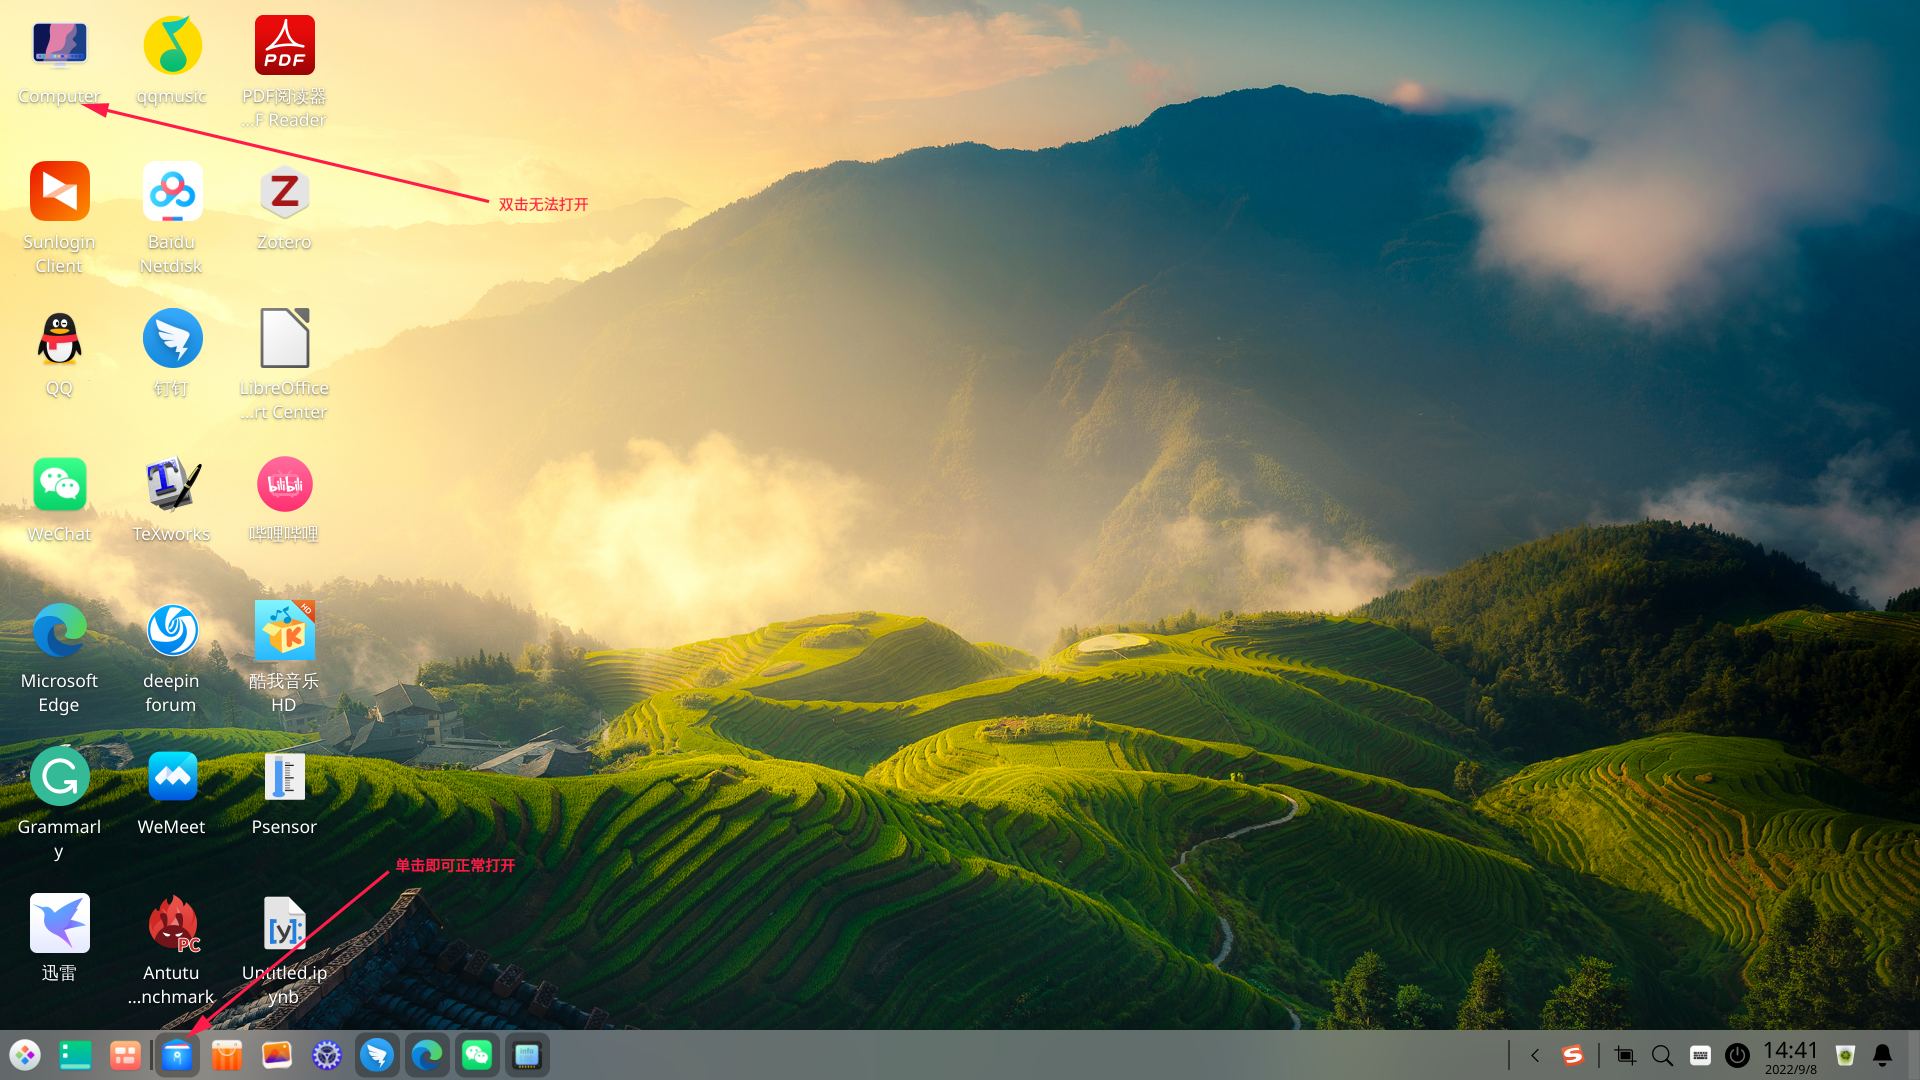Open the Trash from the tray
This screenshot has width=1920, height=1080.
pos(1846,1055)
